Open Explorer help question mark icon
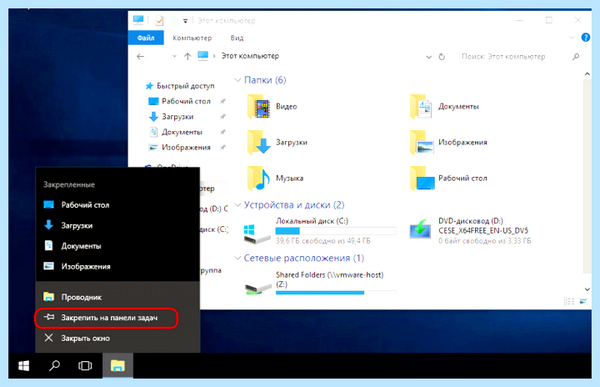 pyautogui.click(x=585, y=38)
